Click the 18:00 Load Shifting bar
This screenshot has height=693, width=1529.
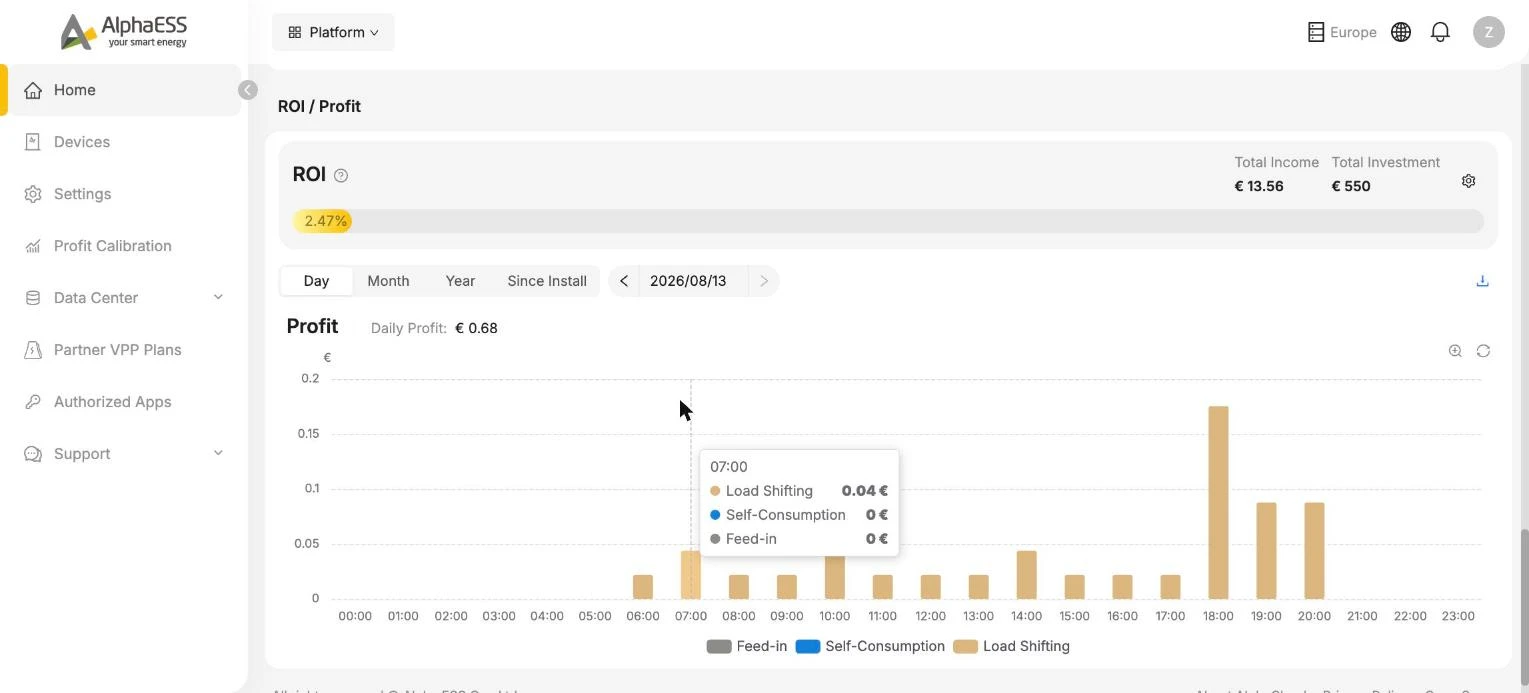1218,503
